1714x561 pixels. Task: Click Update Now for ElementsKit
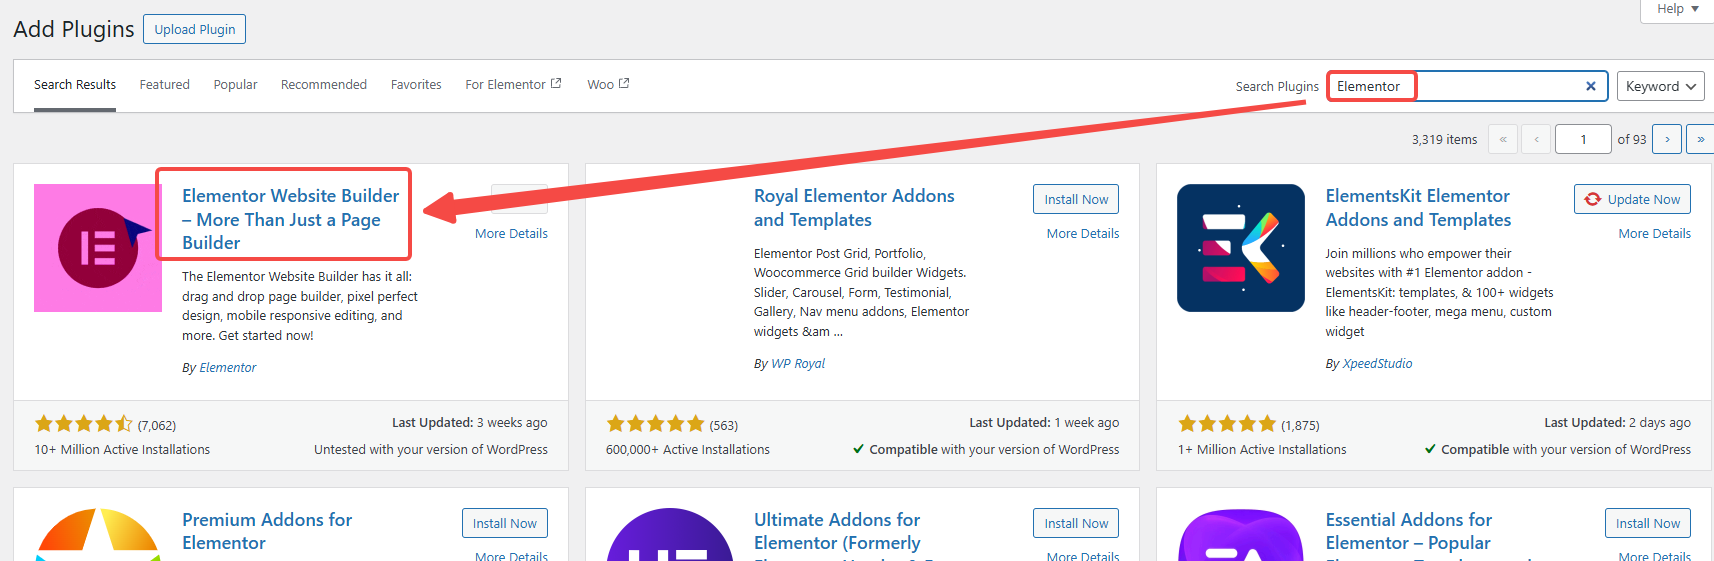1633,199
